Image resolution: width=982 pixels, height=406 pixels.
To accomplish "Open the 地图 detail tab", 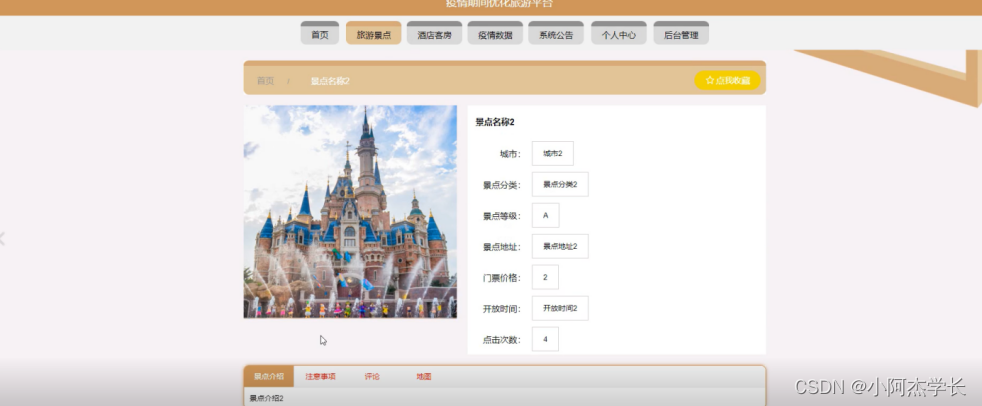I will 423,377.
